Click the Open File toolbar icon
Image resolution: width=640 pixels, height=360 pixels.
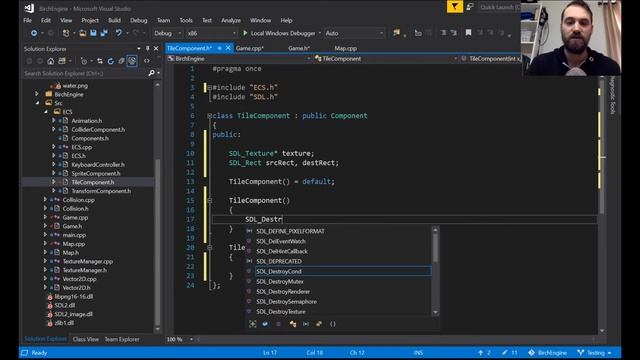(83, 33)
